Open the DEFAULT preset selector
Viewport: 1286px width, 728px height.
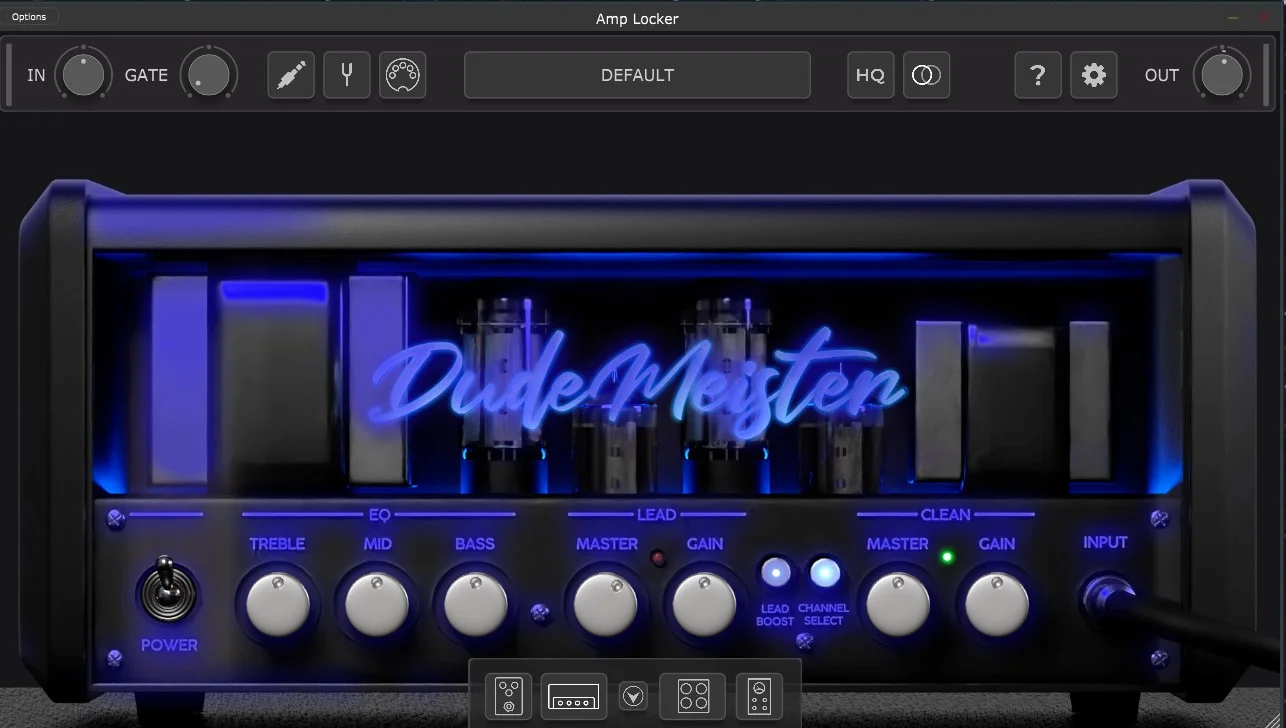638,75
